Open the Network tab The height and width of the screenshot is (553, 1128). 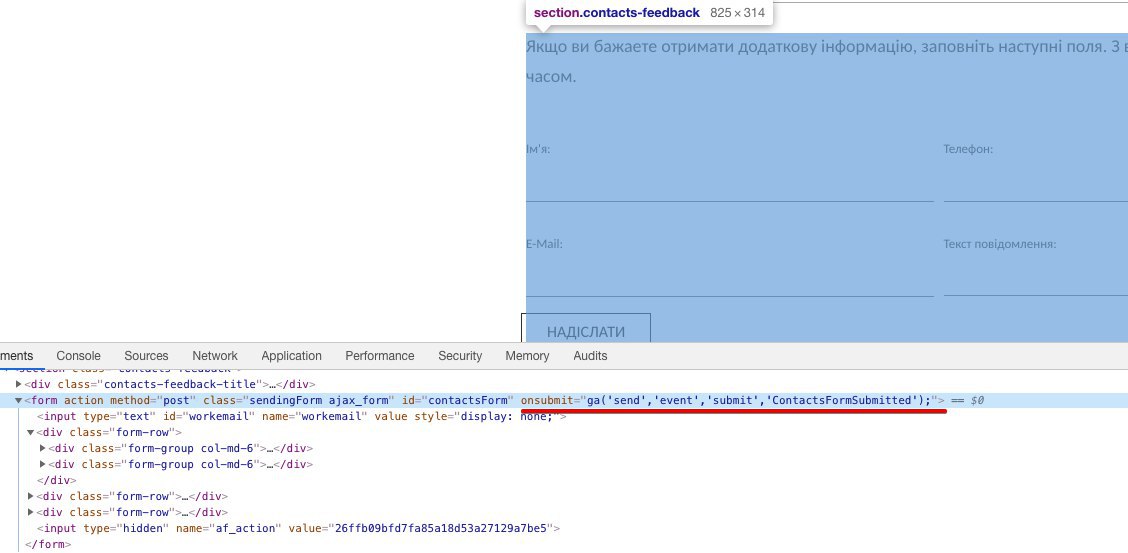pyautogui.click(x=214, y=356)
